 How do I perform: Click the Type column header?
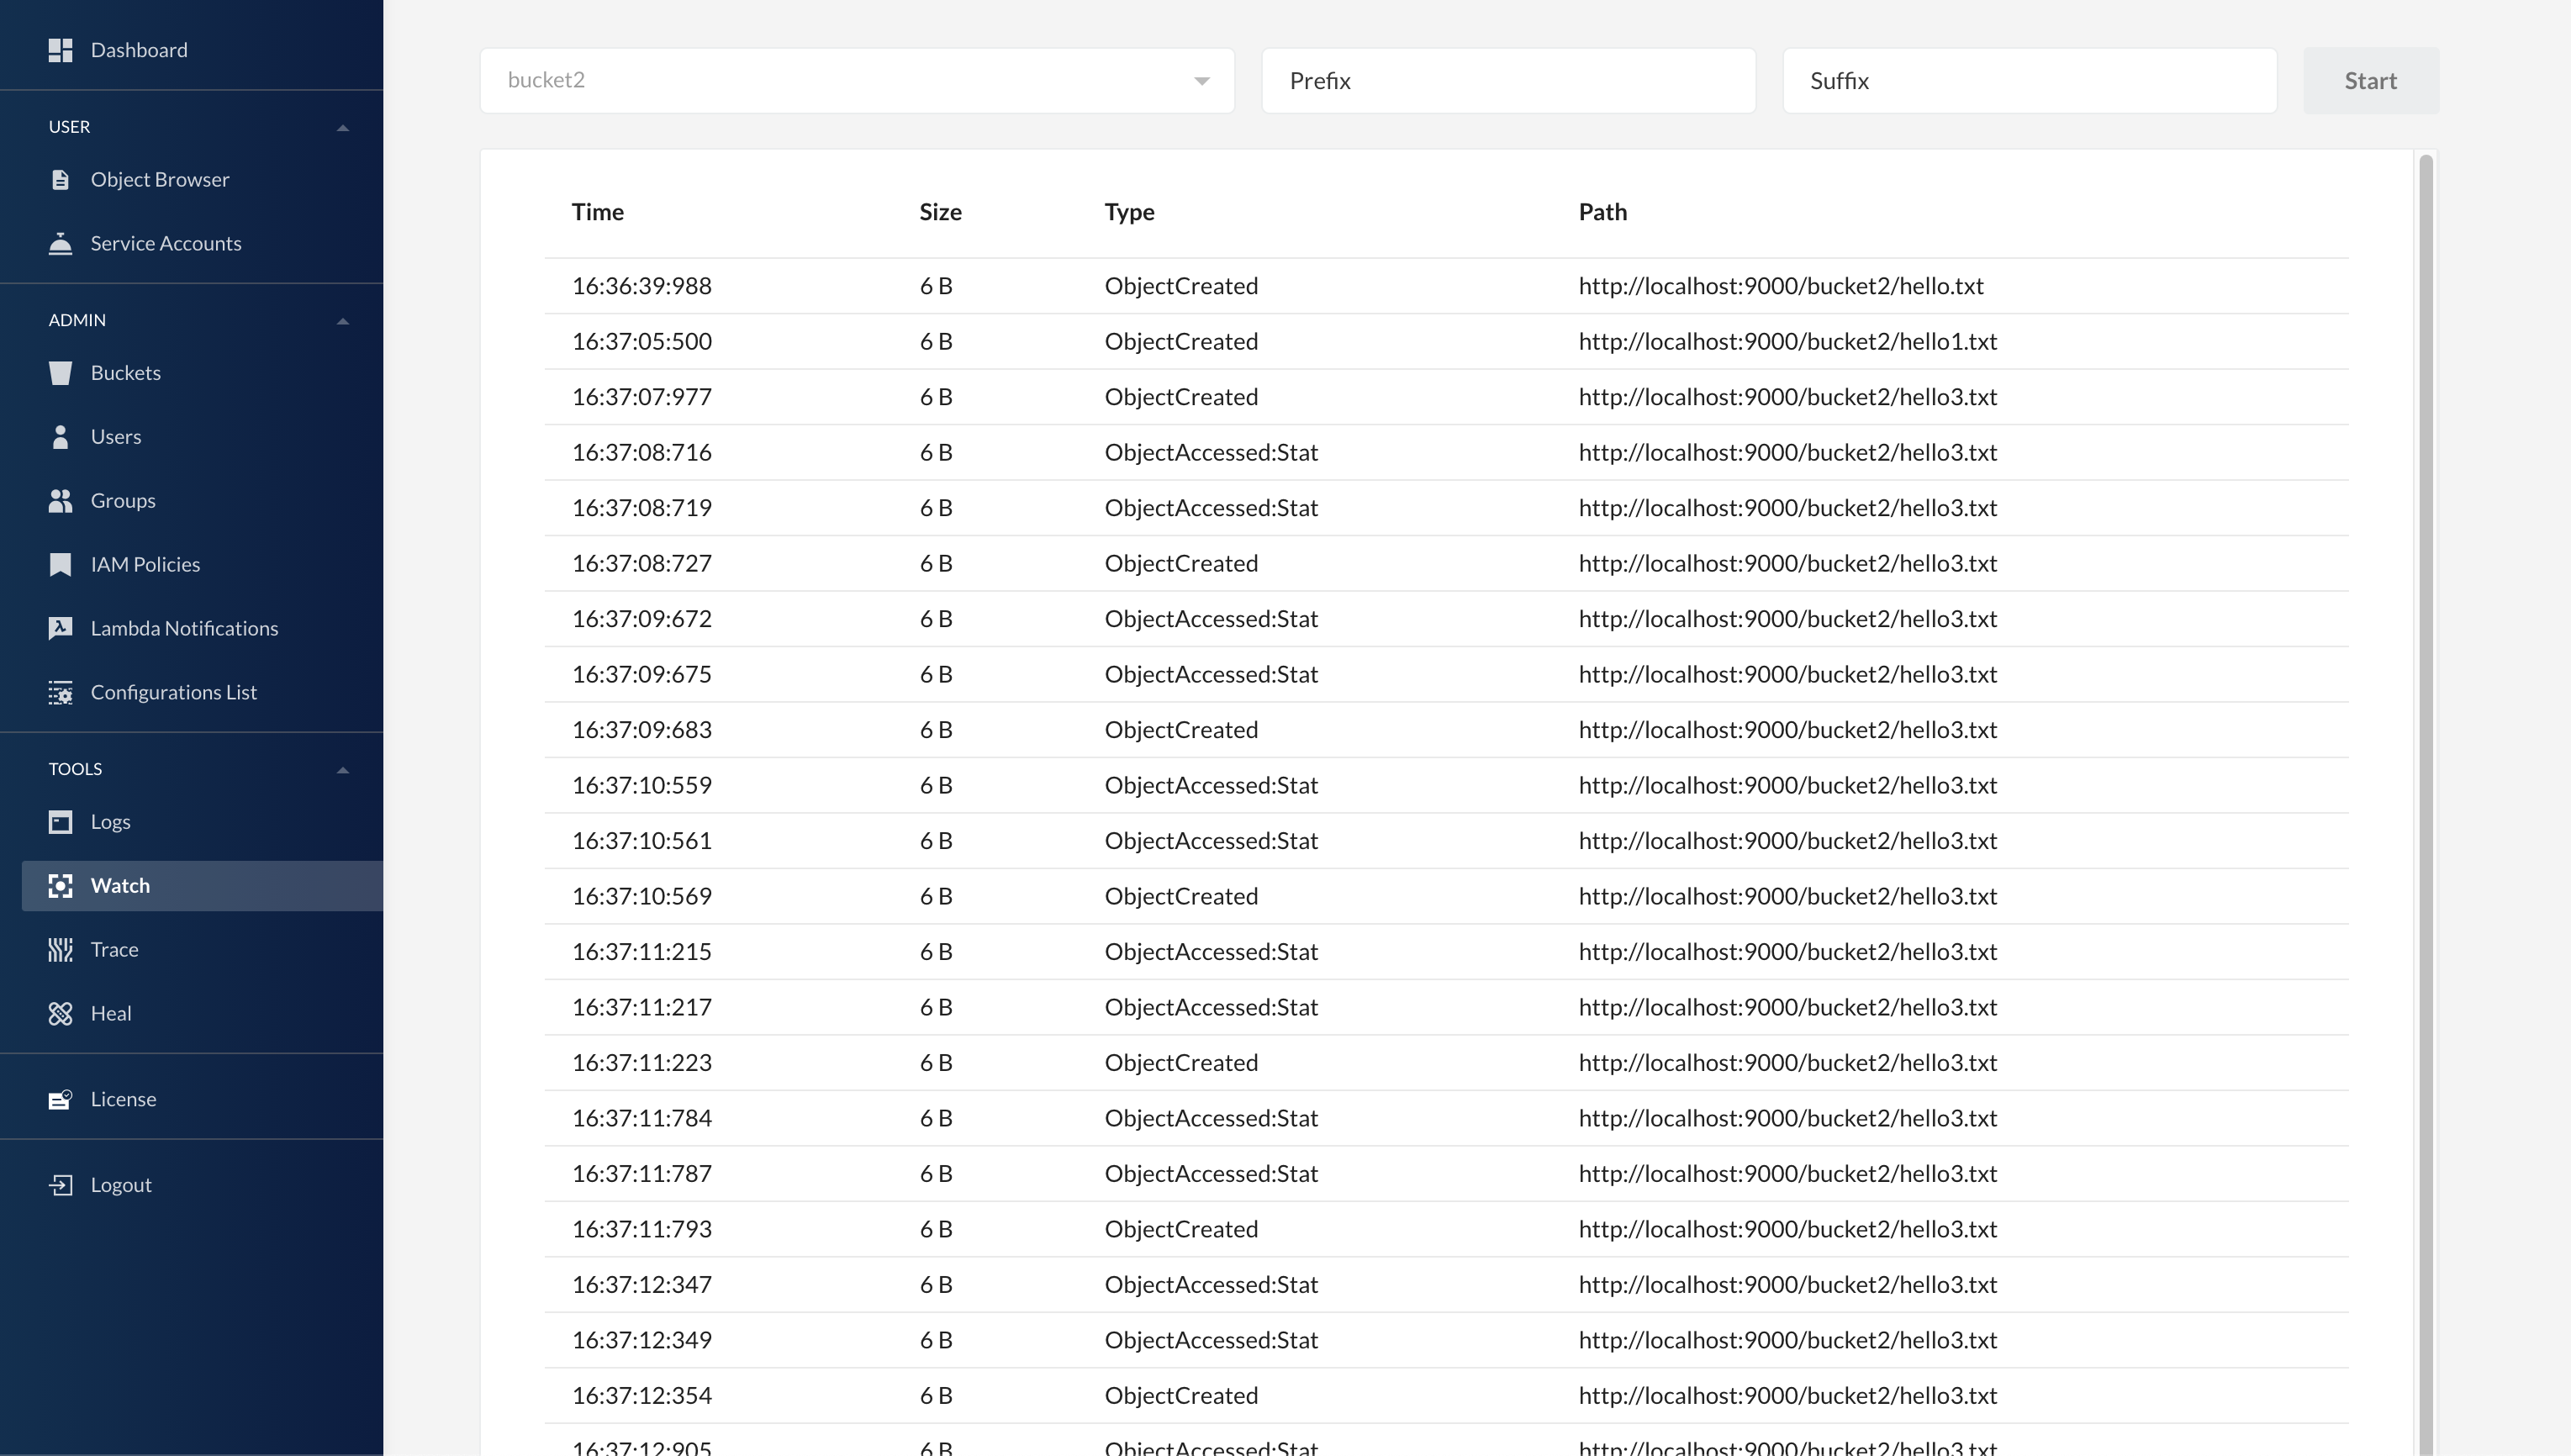pyautogui.click(x=1129, y=212)
